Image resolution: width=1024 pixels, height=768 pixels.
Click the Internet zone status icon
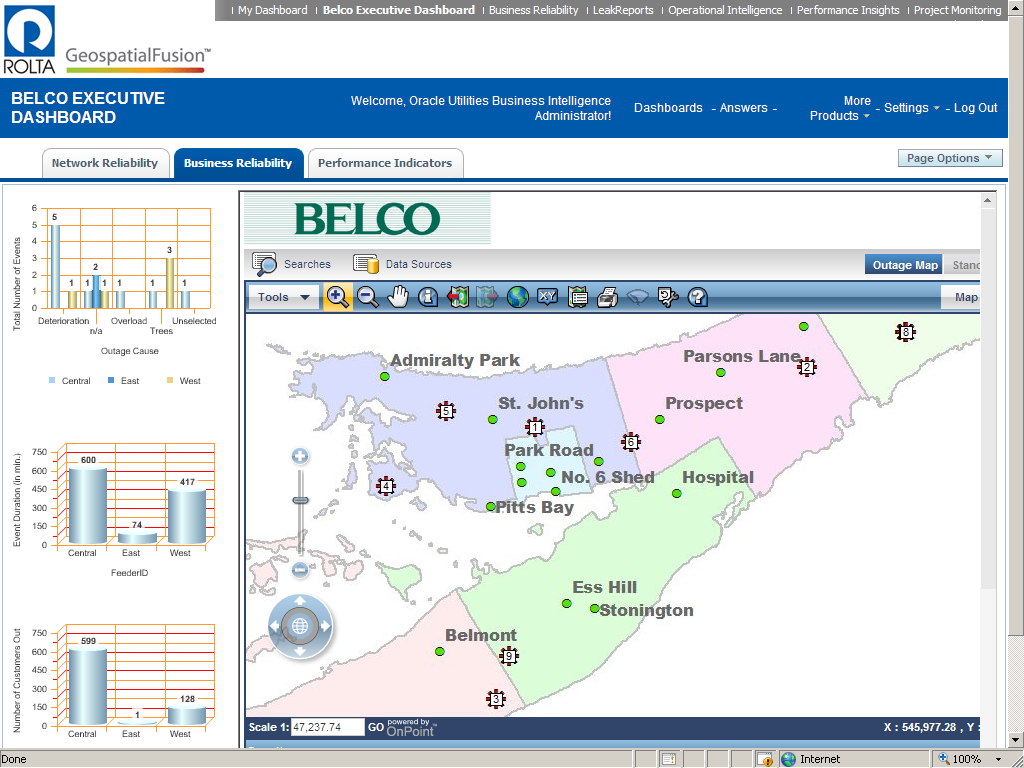[x=788, y=759]
